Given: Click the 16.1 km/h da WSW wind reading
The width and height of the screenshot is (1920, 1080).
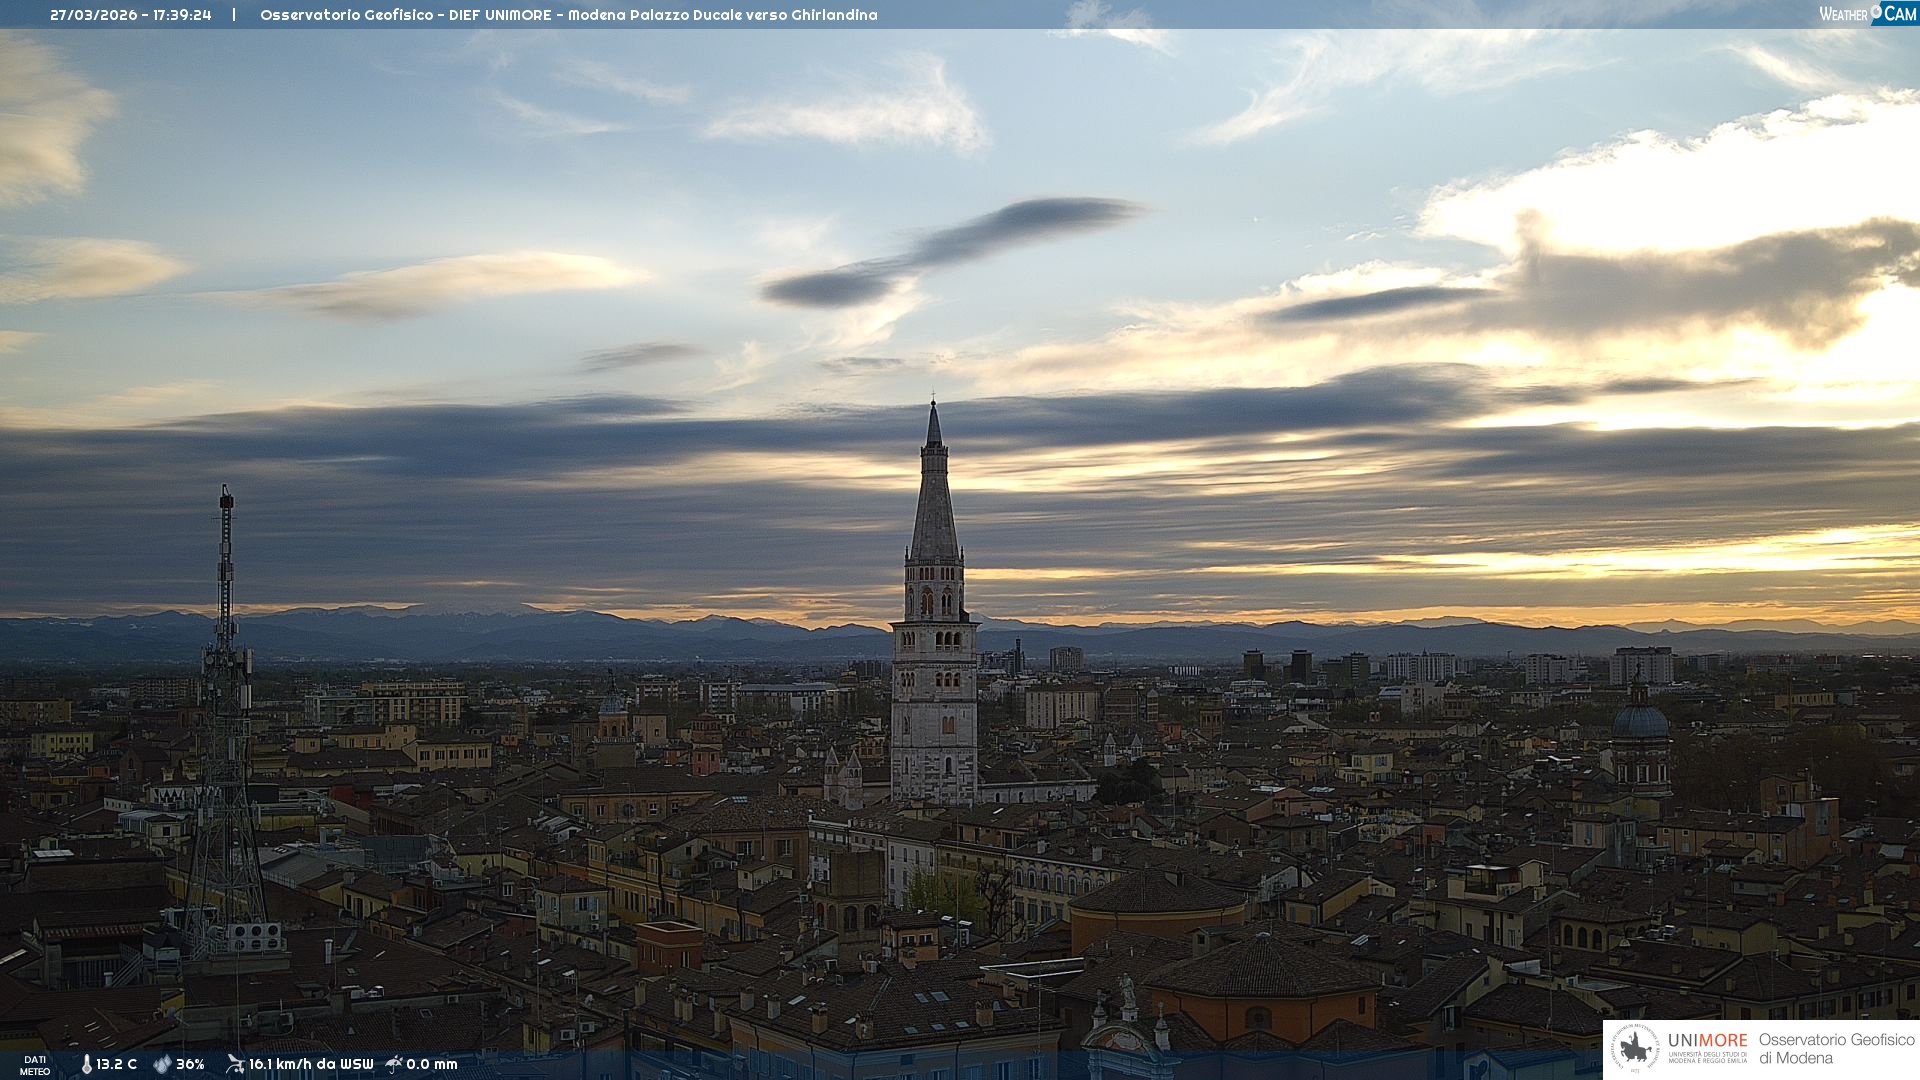Looking at the screenshot, I should click(311, 1064).
